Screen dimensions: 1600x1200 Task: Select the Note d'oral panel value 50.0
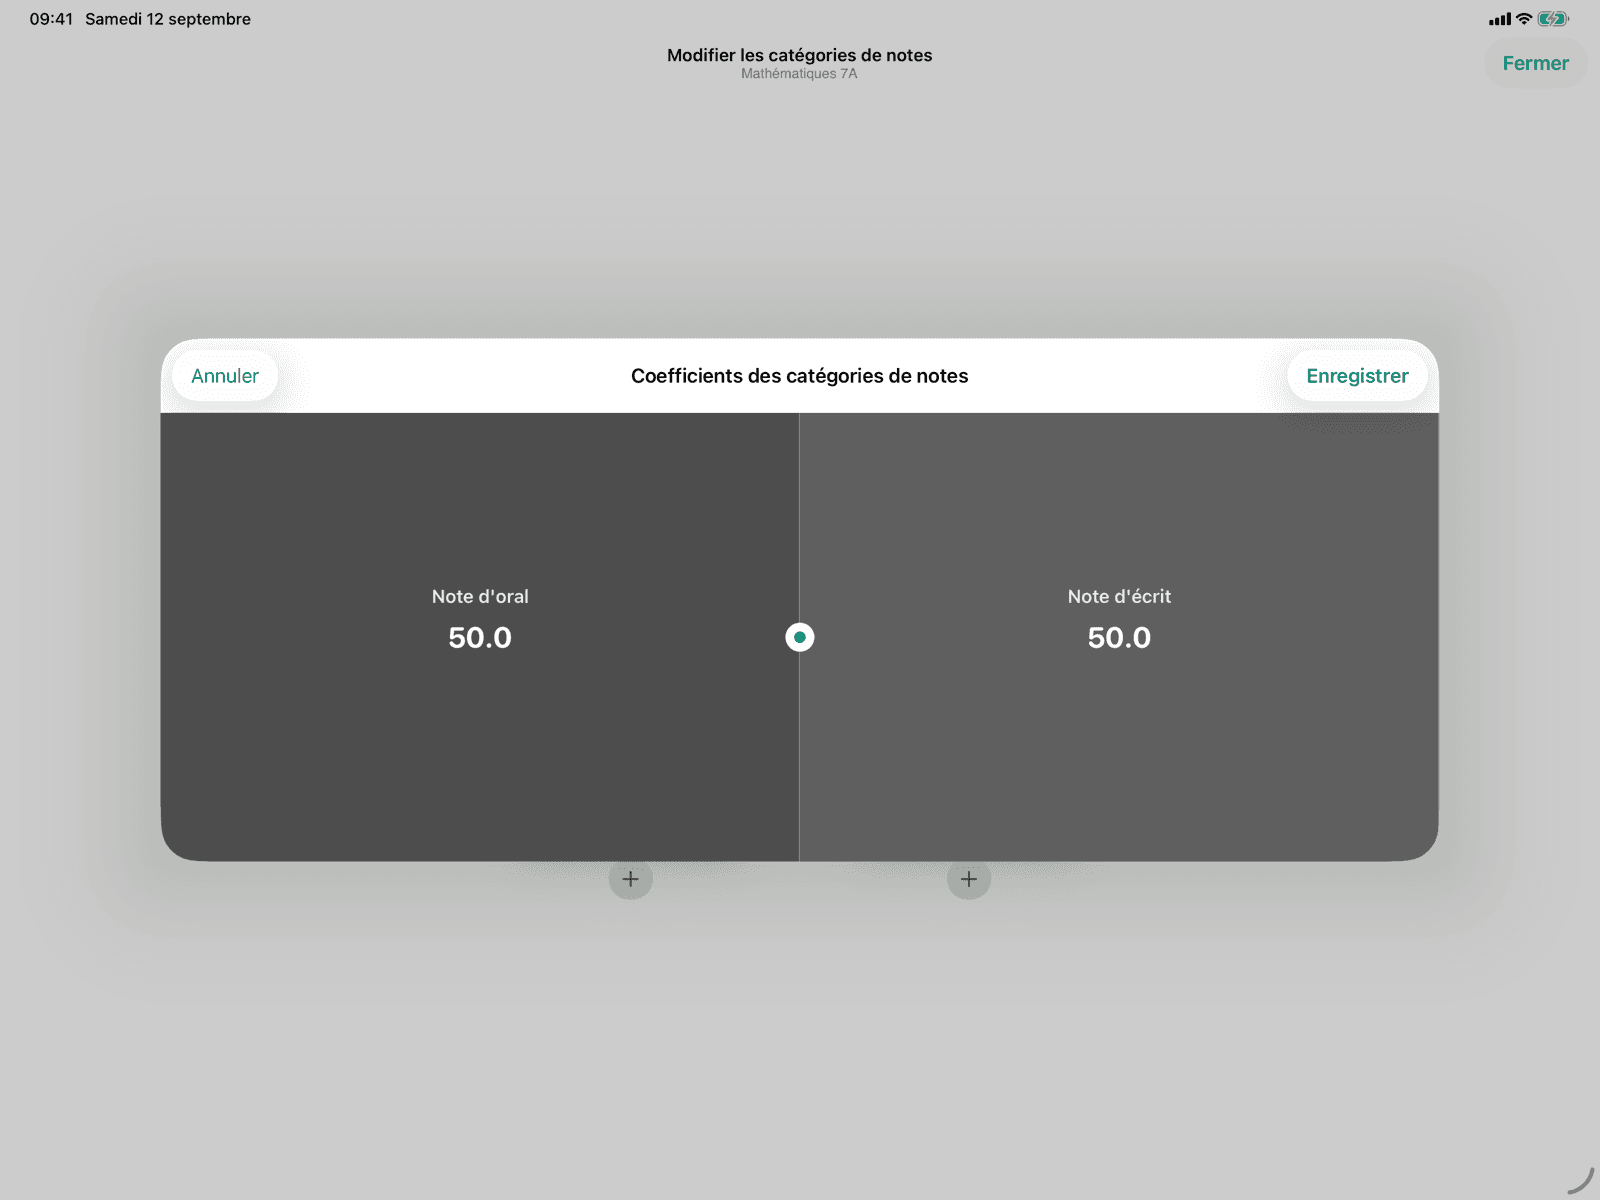[480, 638]
